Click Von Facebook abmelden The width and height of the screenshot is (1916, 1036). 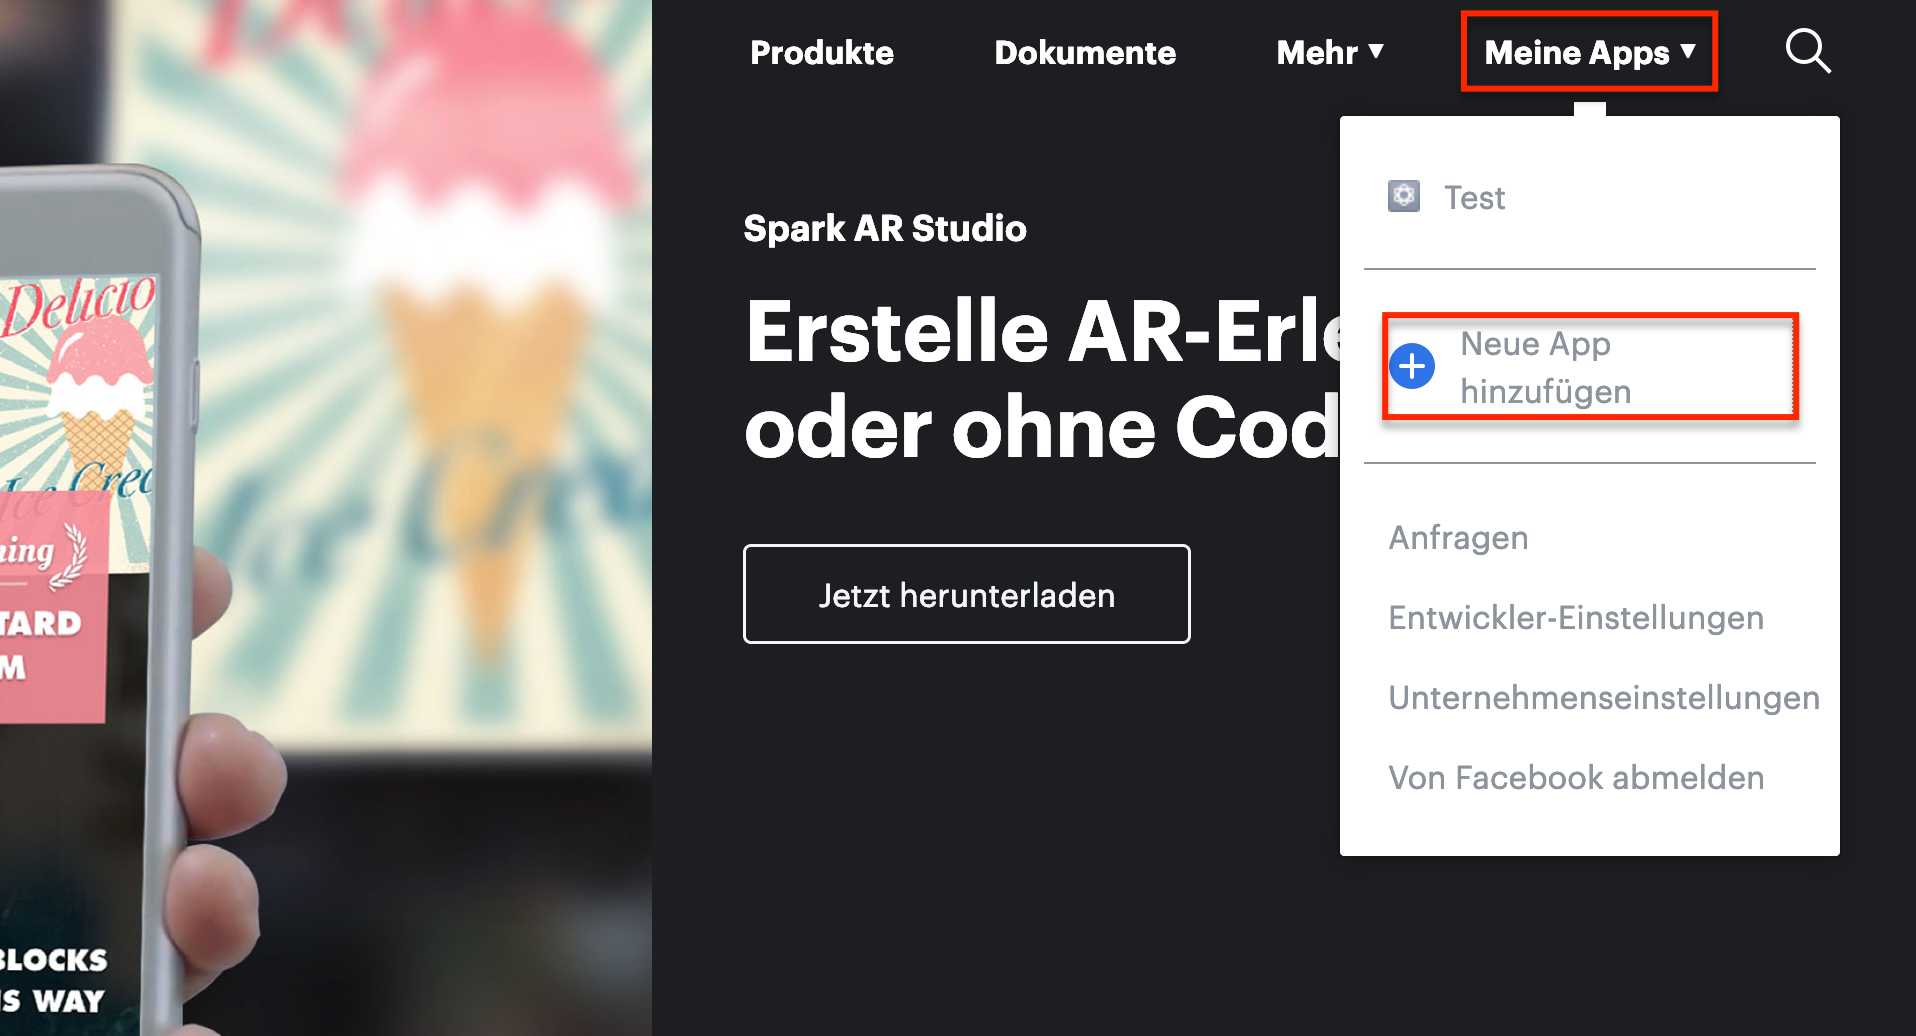pos(1576,778)
